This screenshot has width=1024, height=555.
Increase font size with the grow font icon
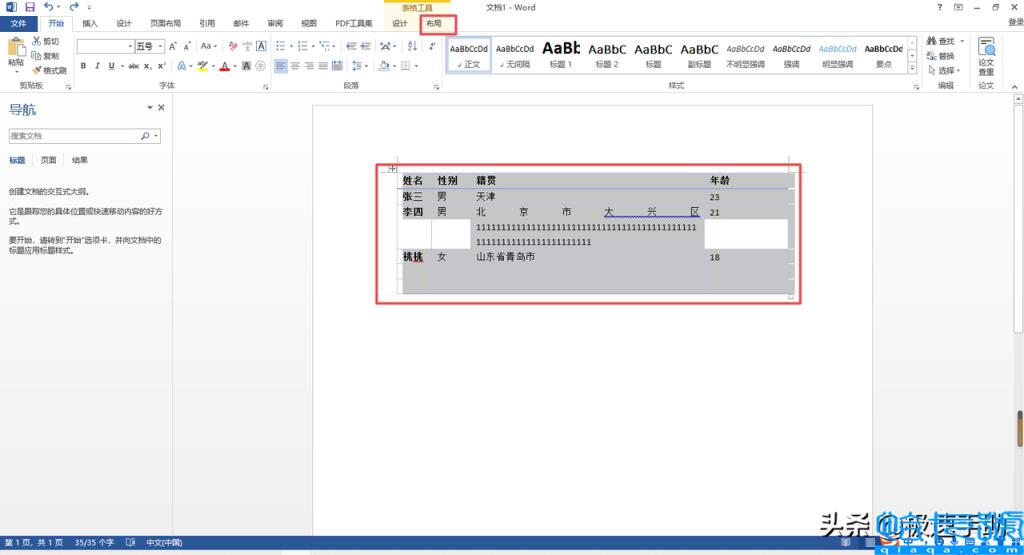tap(172, 46)
